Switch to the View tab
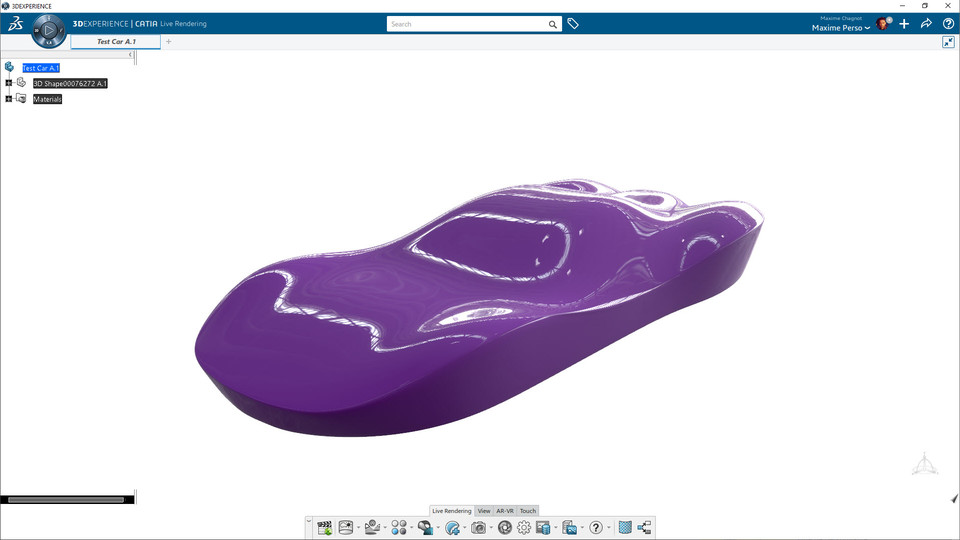This screenshot has width=960, height=540. click(x=484, y=511)
